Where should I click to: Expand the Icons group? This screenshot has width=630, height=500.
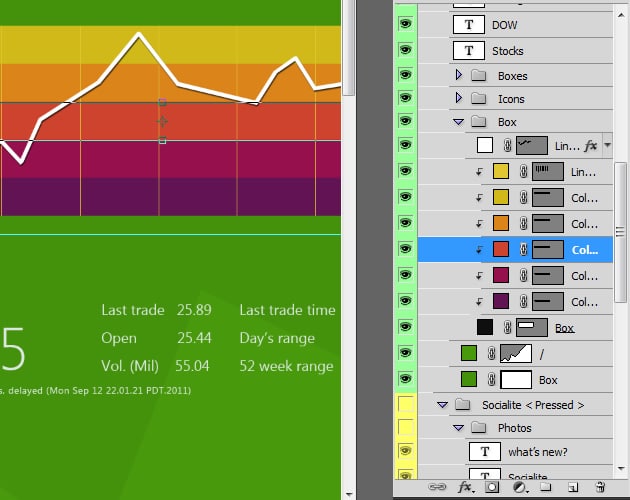[458, 98]
